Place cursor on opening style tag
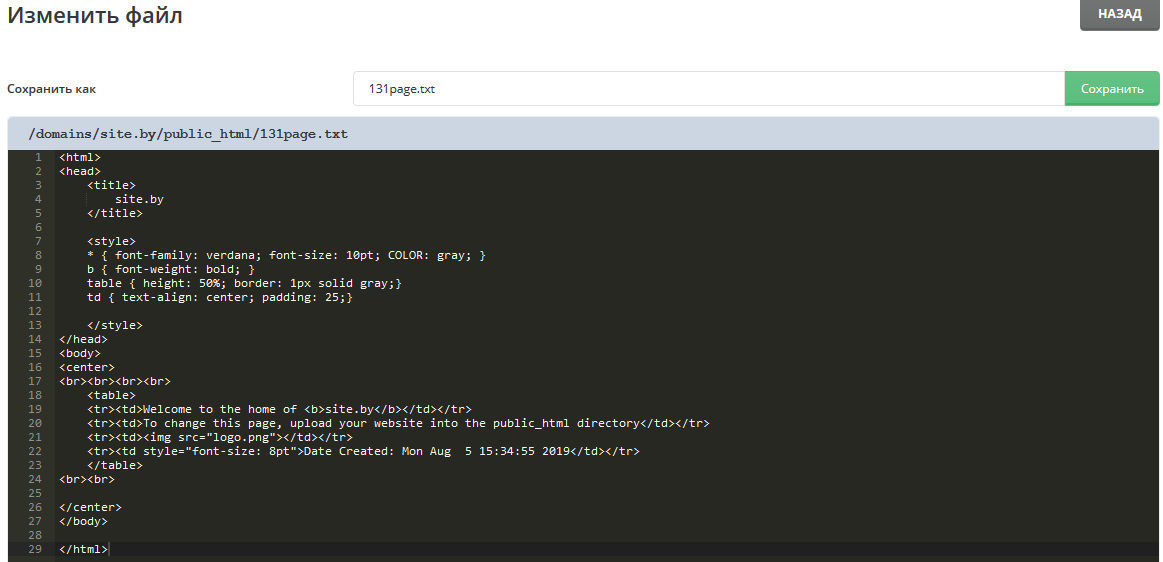 (x=111, y=241)
